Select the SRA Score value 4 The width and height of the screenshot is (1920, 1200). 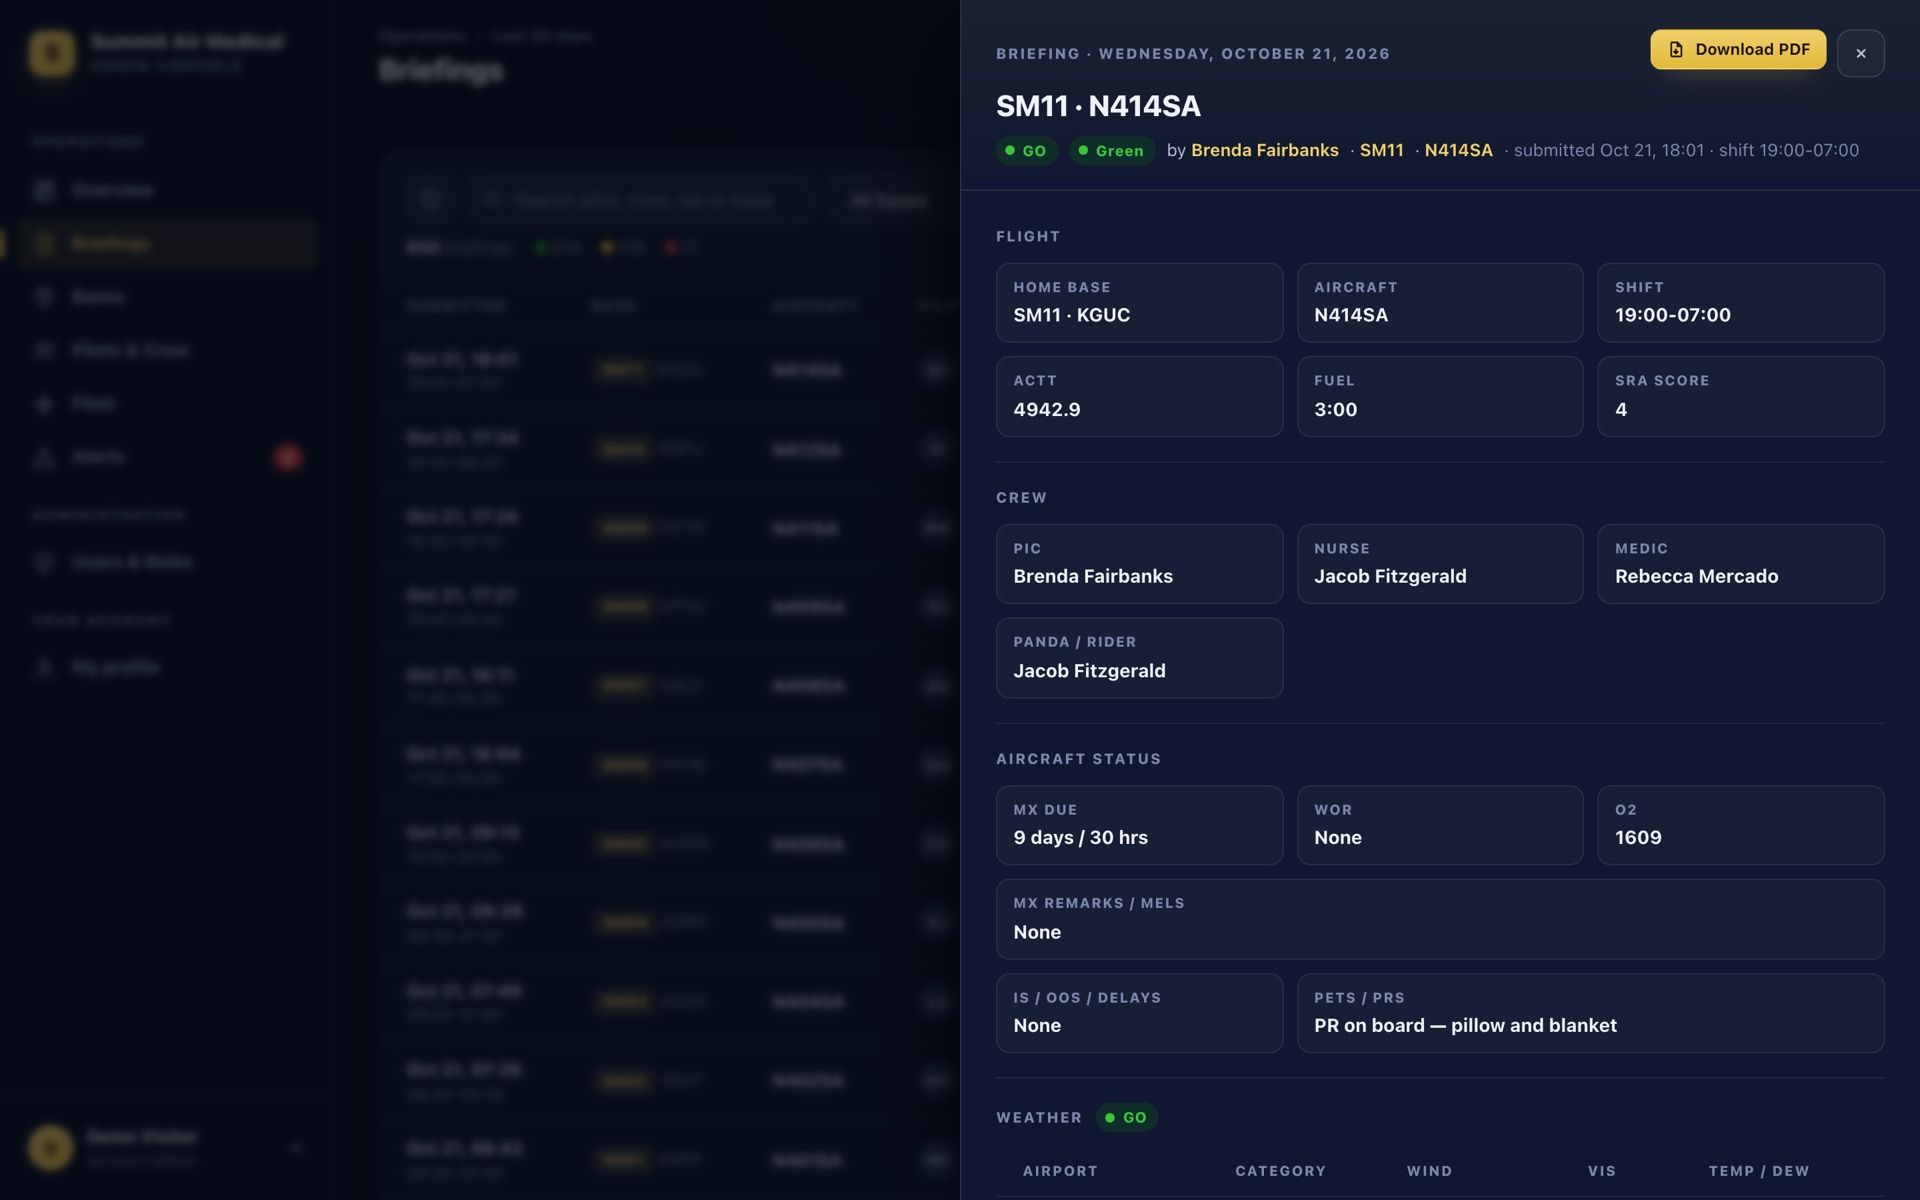click(x=1621, y=409)
